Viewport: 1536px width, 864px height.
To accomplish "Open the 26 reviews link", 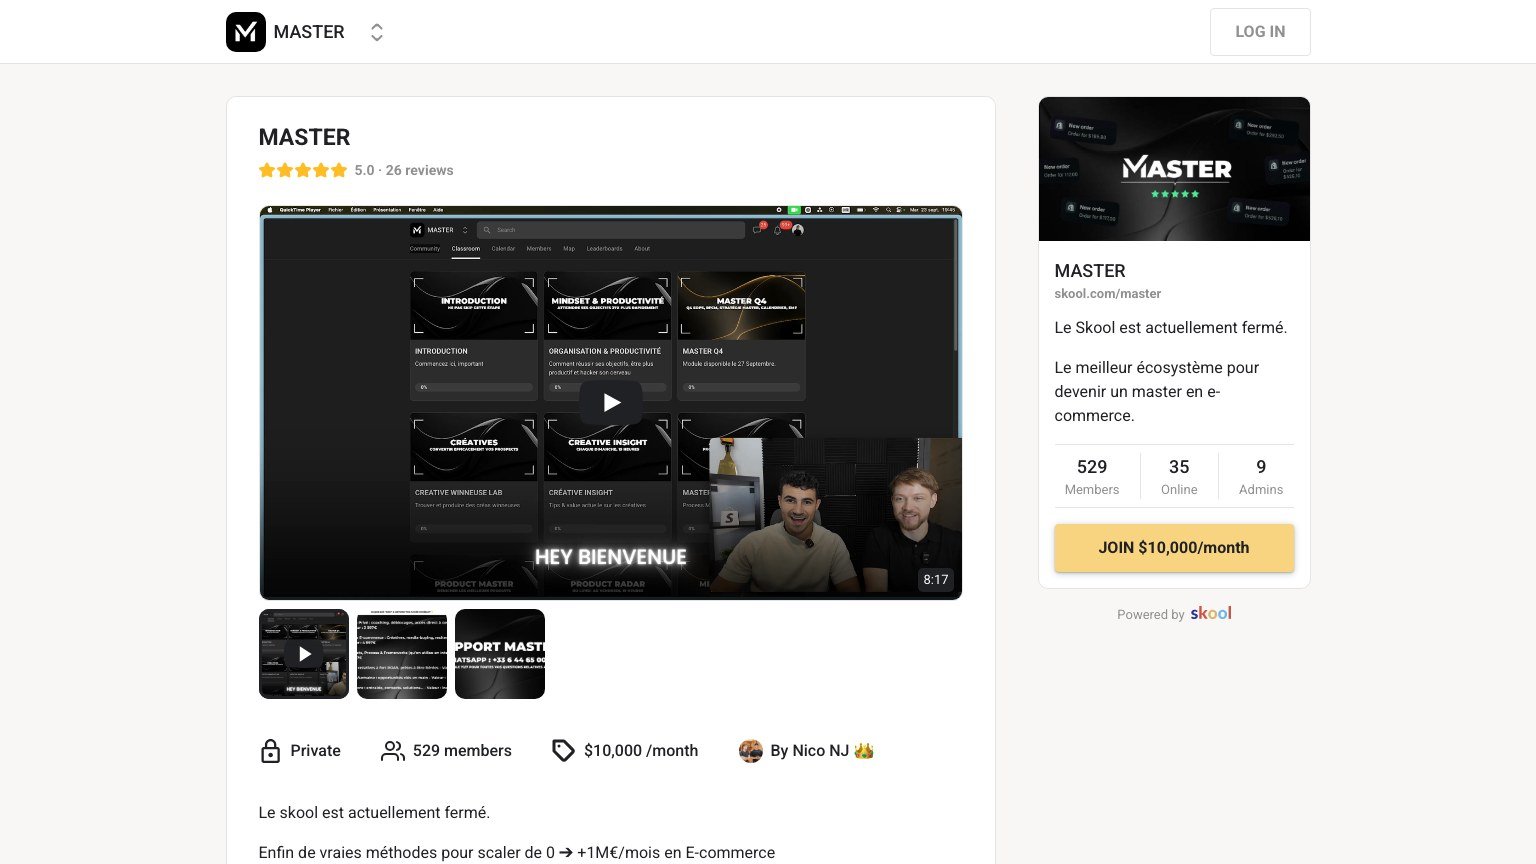I will tap(419, 170).
